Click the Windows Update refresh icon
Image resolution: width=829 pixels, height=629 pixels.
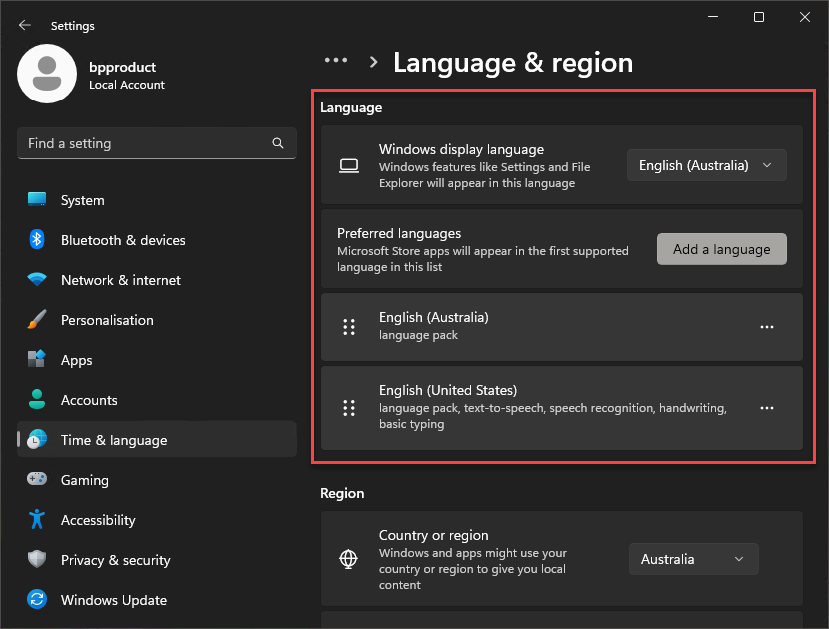click(x=37, y=599)
